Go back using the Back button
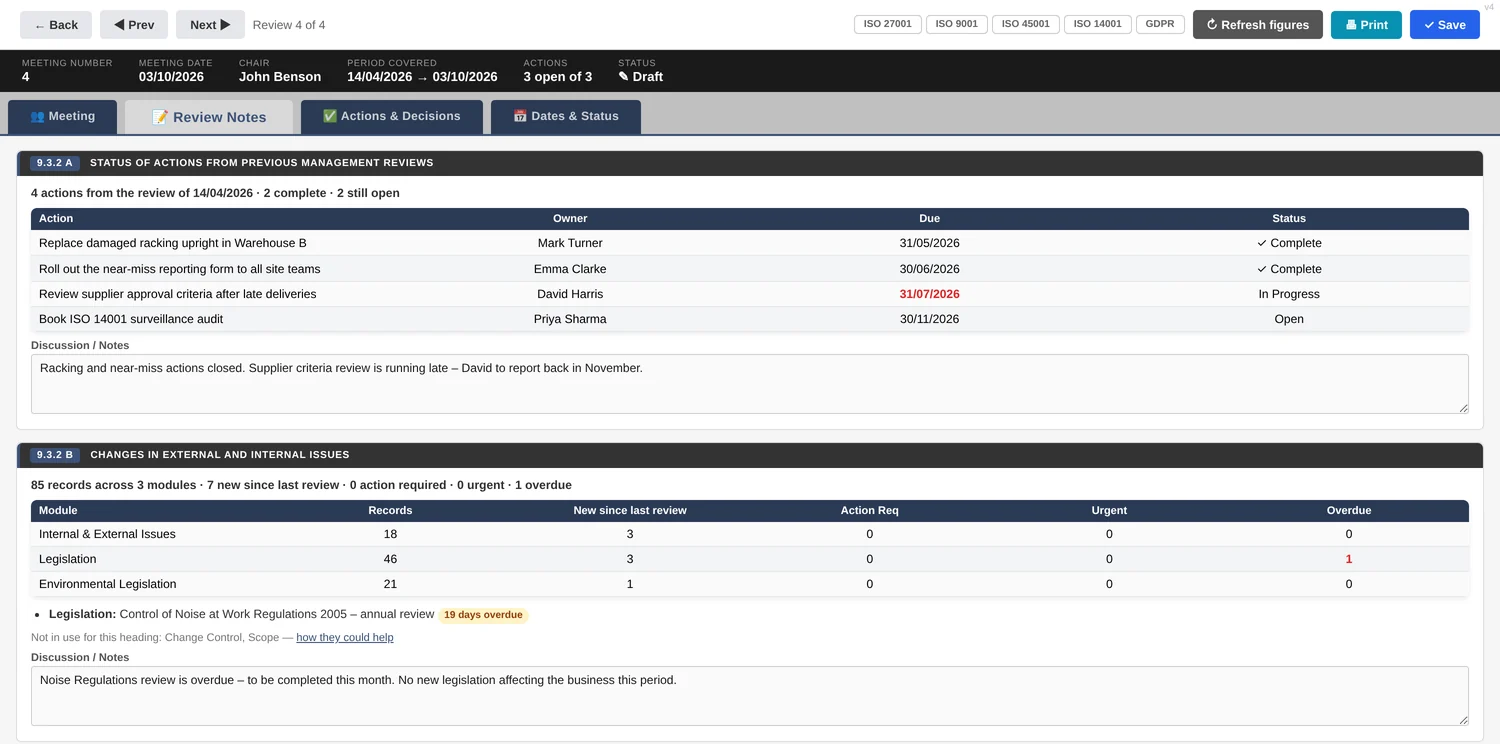The width and height of the screenshot is (1500, 744). click(56, 25)
